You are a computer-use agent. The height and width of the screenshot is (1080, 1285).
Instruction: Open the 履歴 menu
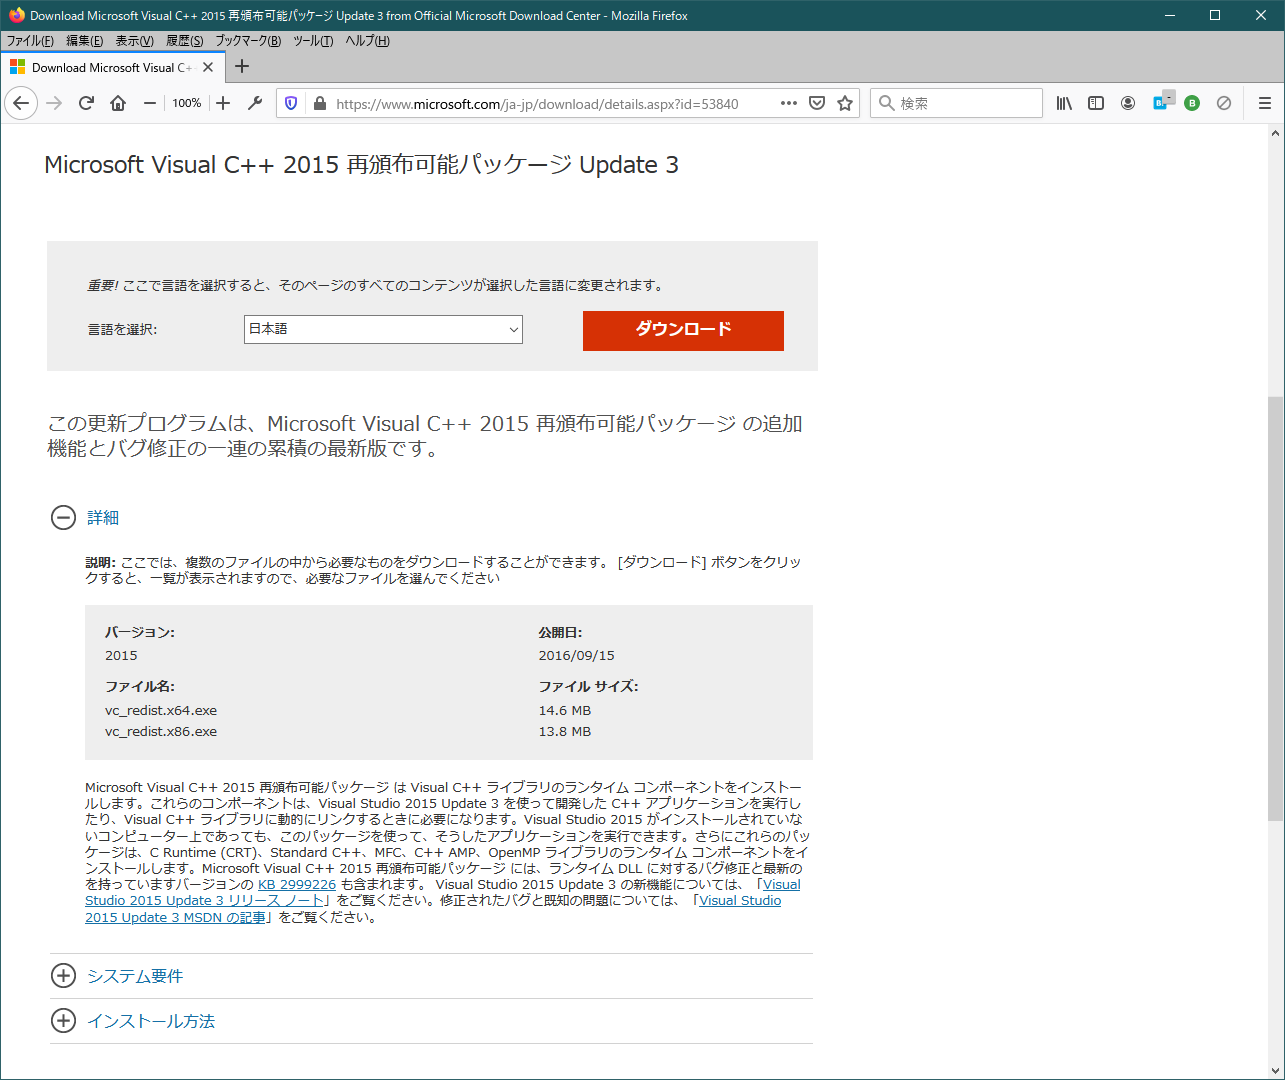[x=184, y=41]
